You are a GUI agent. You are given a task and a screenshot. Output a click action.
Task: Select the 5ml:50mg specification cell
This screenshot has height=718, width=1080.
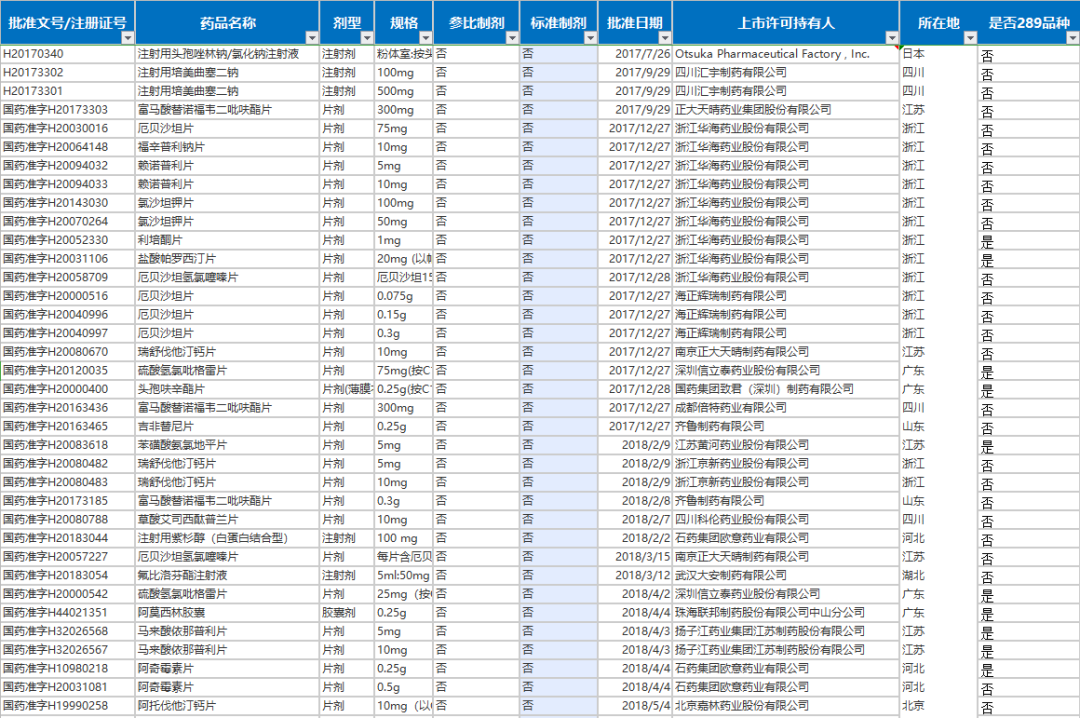point(404,575)
